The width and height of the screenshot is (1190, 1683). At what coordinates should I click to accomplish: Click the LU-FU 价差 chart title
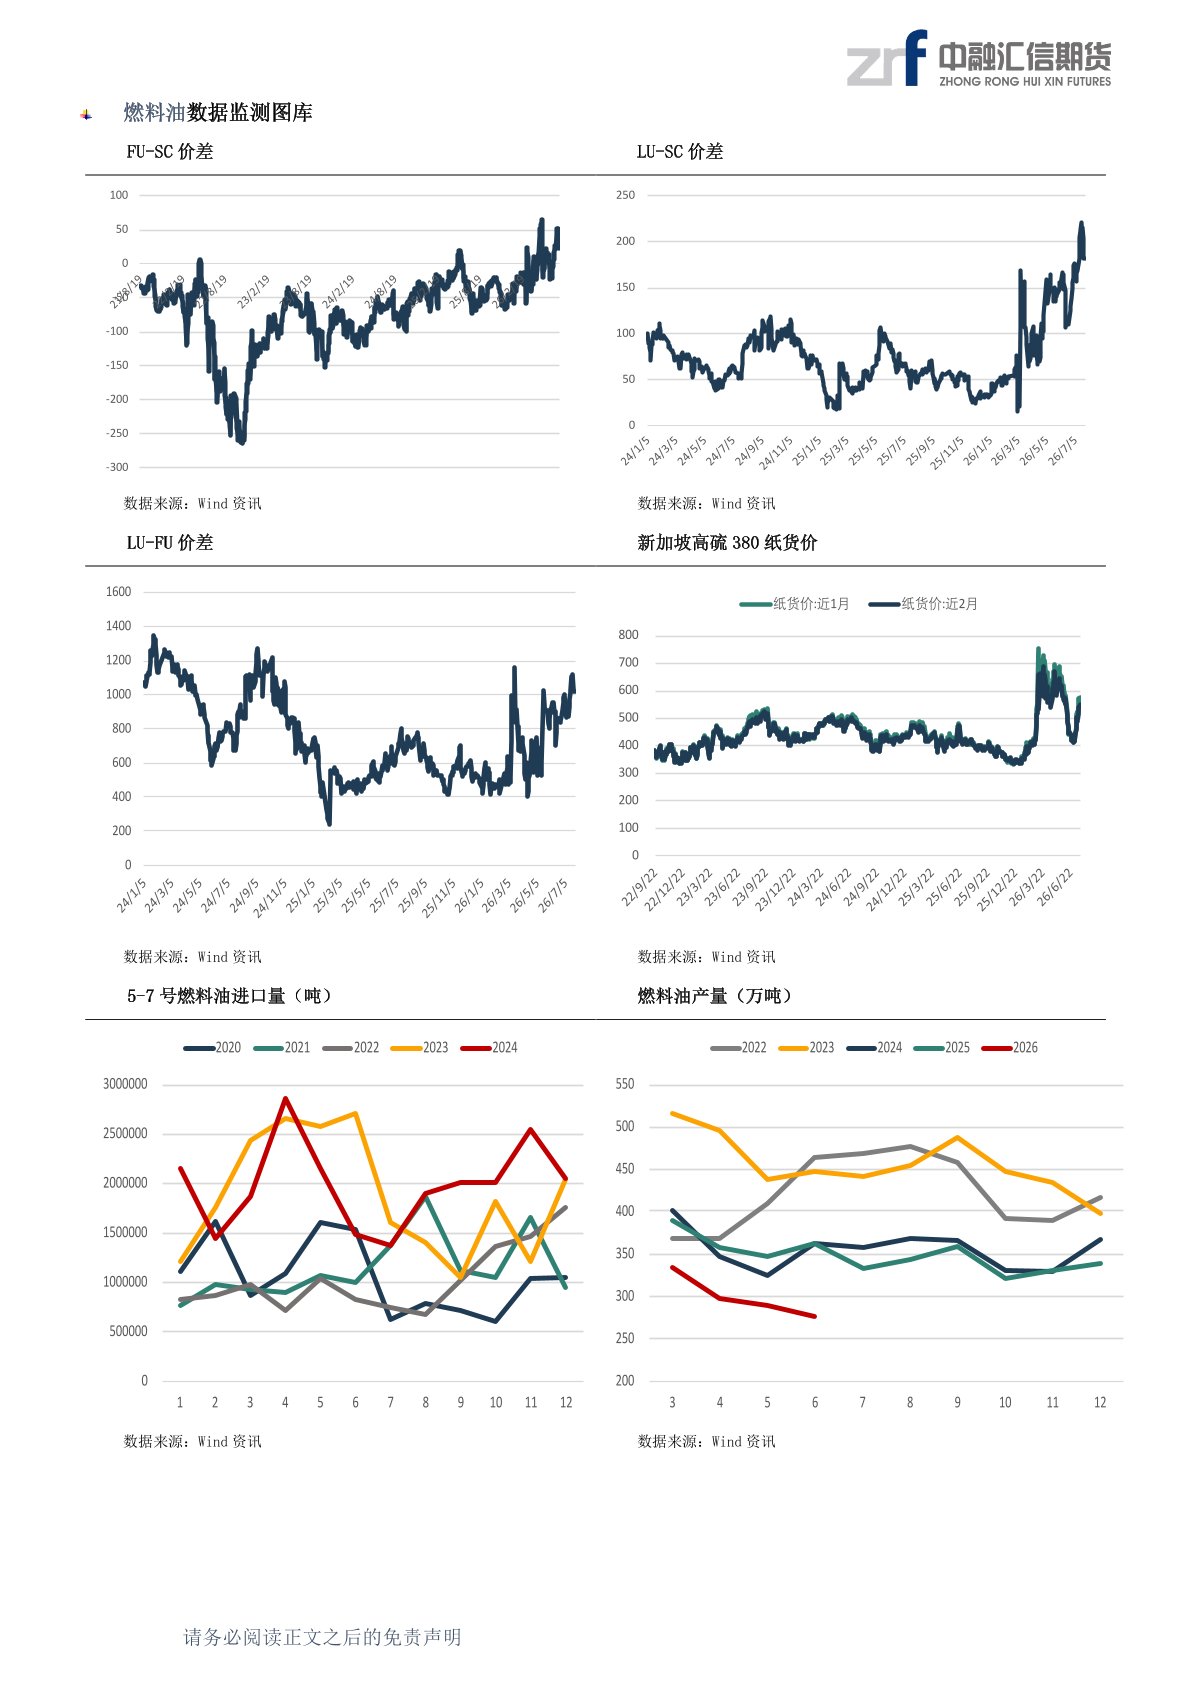pyautogui.click(x=170, y=543)
